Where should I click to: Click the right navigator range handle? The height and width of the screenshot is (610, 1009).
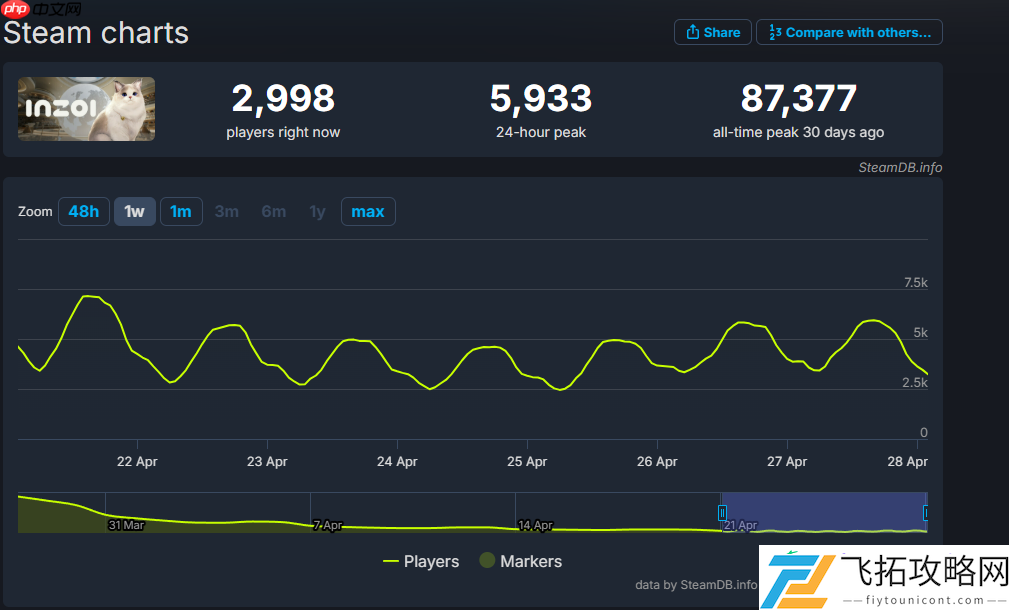[925, 513]
